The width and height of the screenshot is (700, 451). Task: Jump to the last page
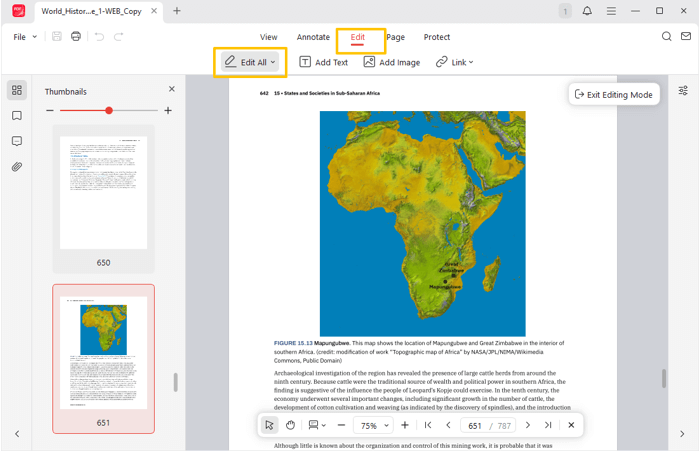pyautogui.click(x=548, y=425)
